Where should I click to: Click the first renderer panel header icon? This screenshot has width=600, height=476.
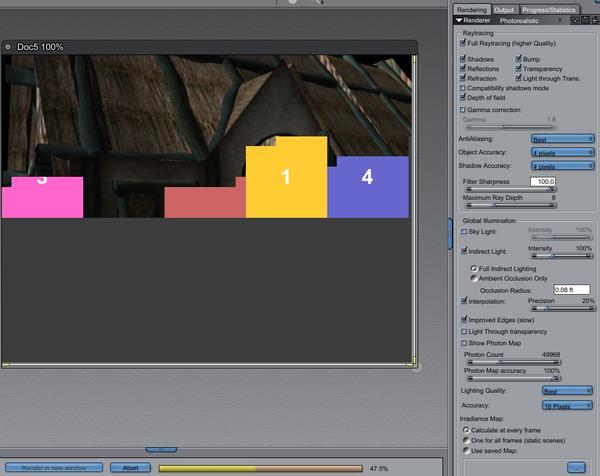574,20
